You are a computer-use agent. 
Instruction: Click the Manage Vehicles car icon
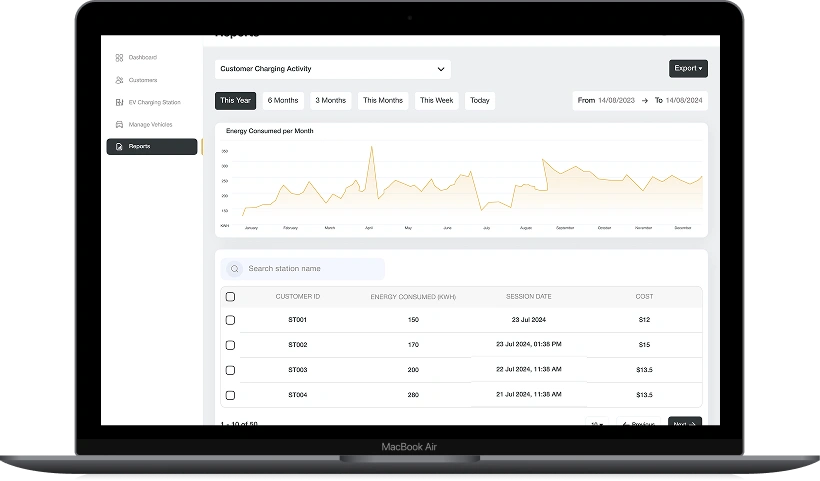[119, 125]
